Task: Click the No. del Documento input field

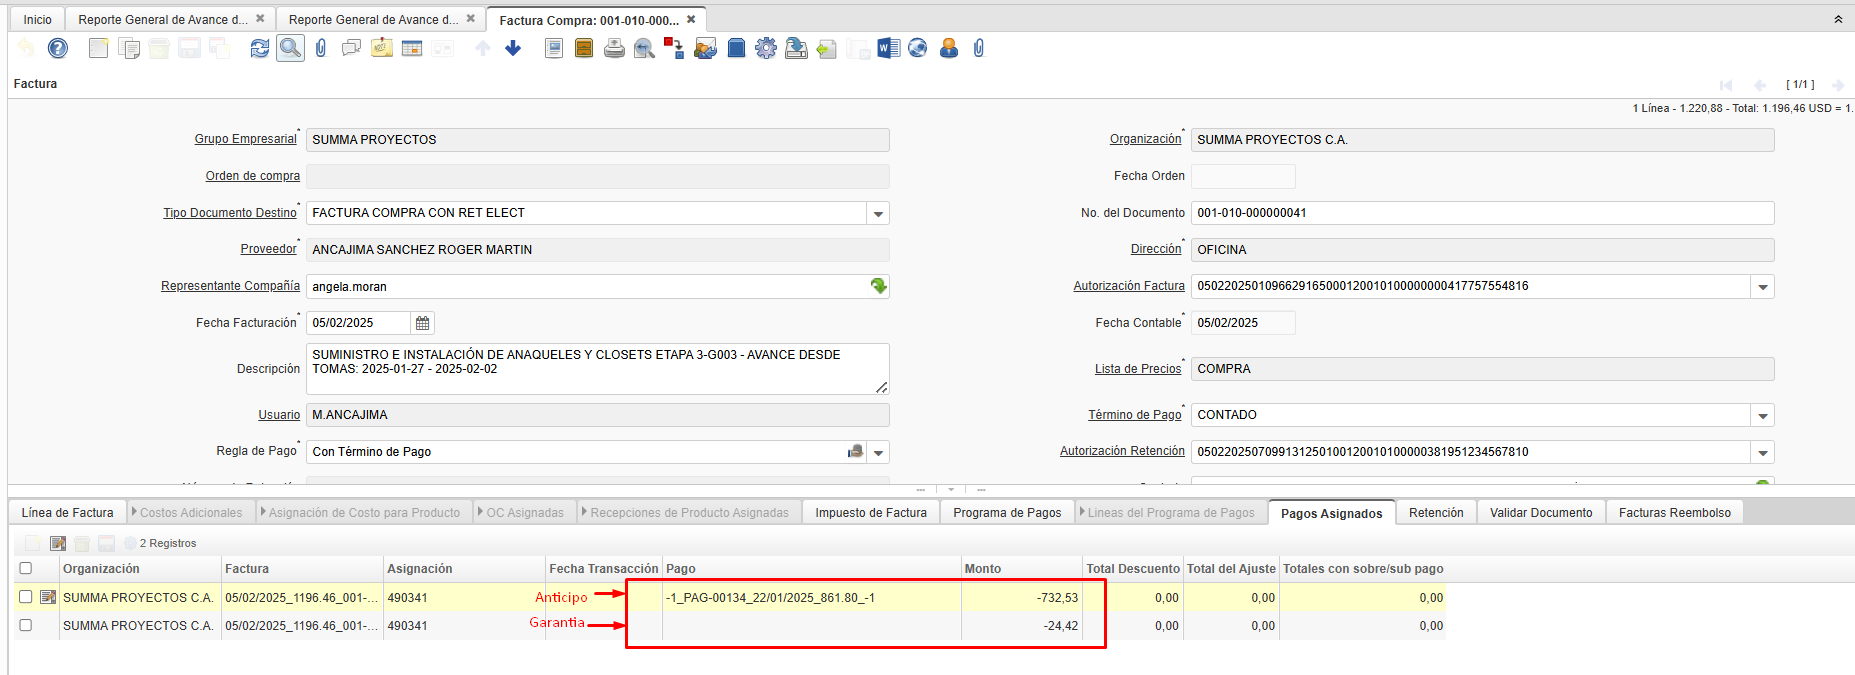Action: click(1481, 213)
